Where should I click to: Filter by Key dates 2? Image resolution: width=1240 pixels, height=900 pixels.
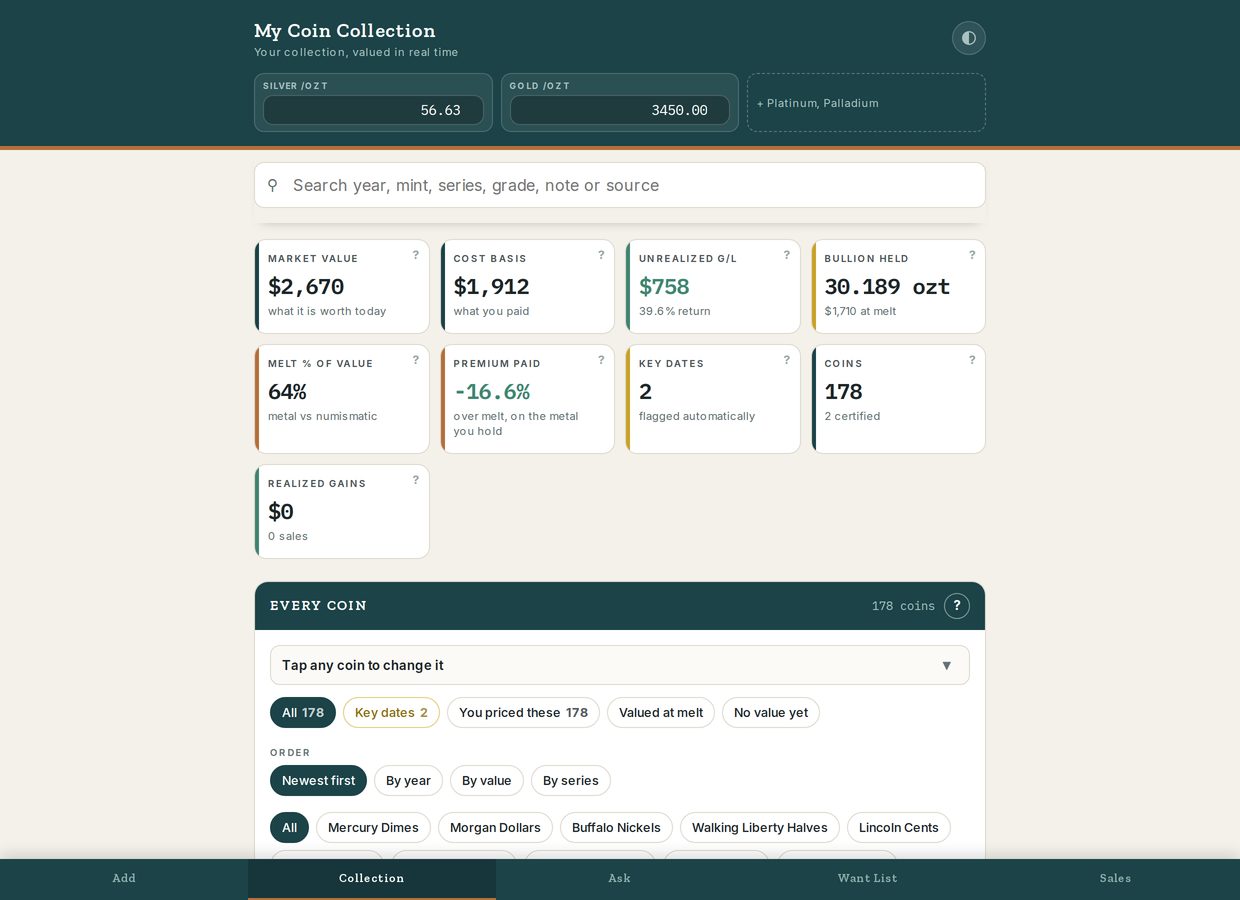click(391, 713)
